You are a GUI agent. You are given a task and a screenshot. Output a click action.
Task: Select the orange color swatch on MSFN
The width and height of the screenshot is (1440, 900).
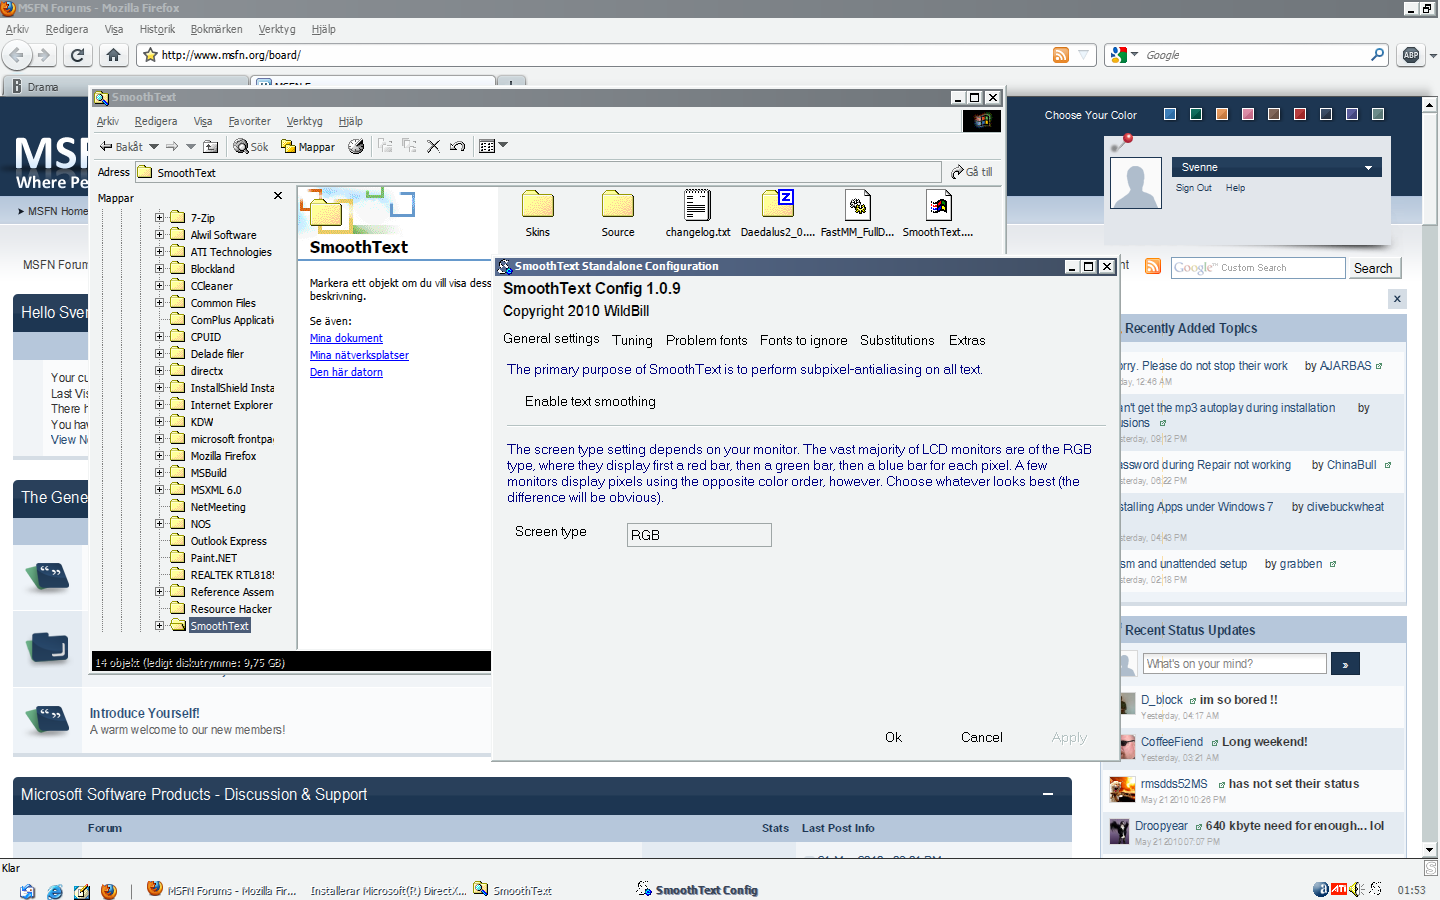click(x=1222, y=114)
